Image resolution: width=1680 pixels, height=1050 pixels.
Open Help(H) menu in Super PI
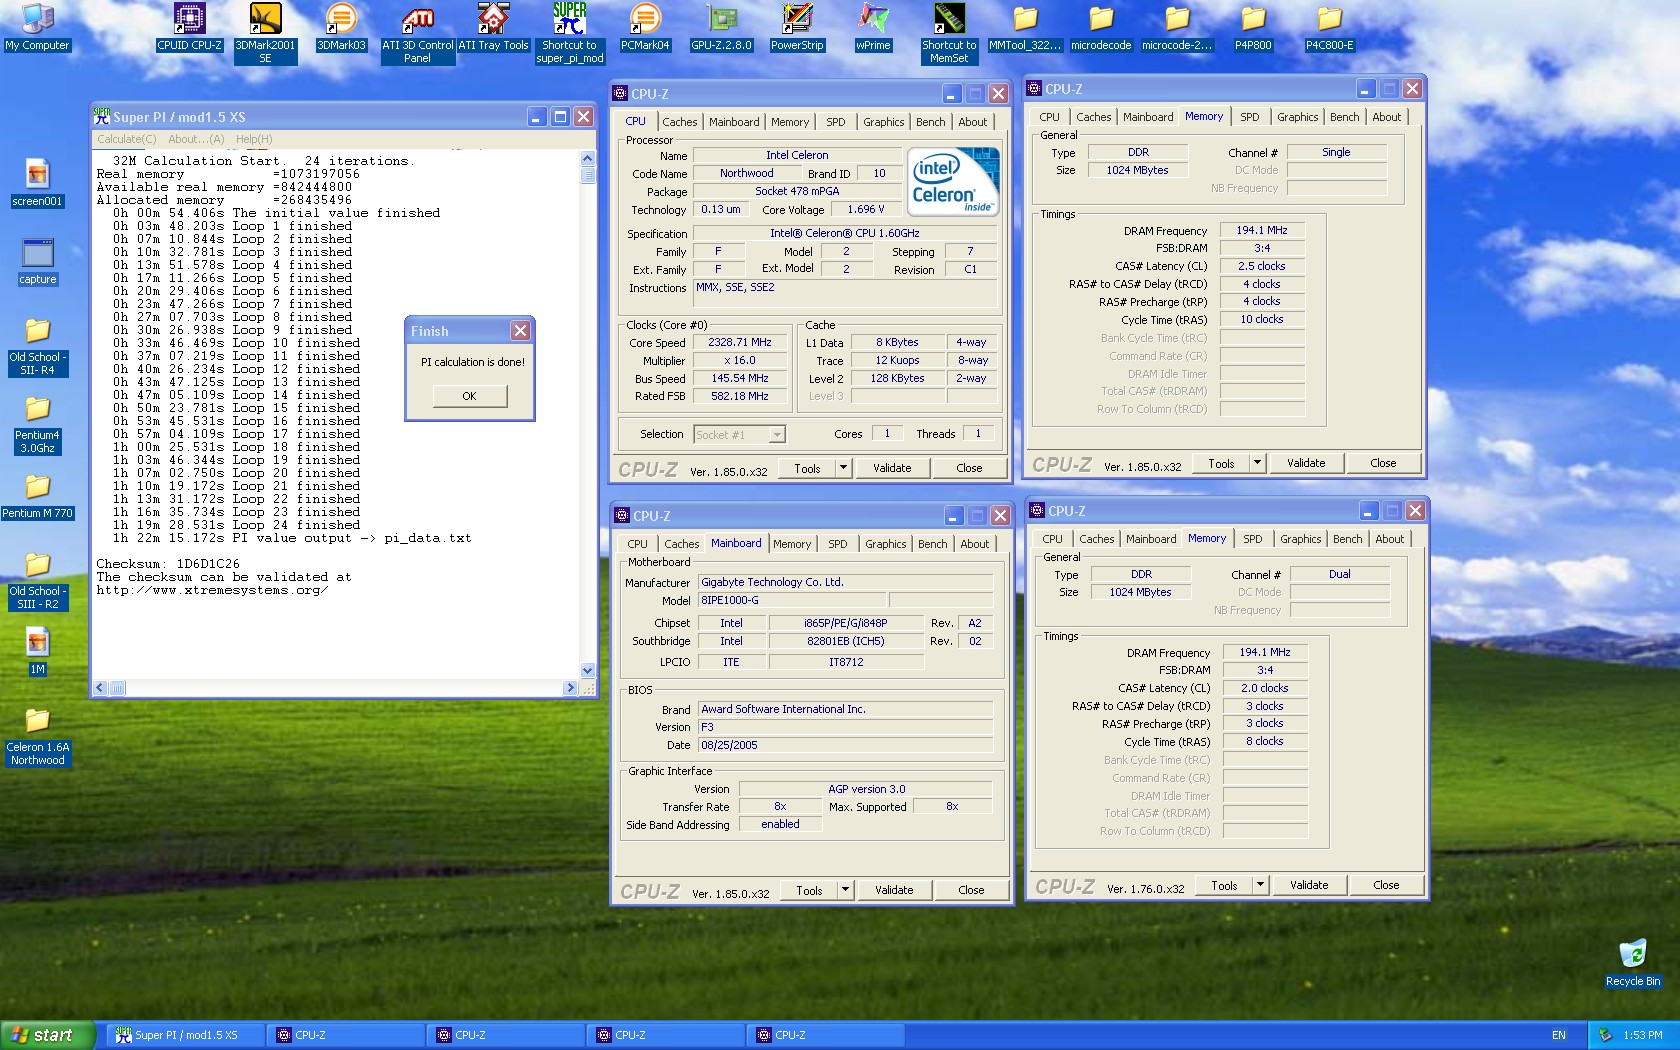254,139
